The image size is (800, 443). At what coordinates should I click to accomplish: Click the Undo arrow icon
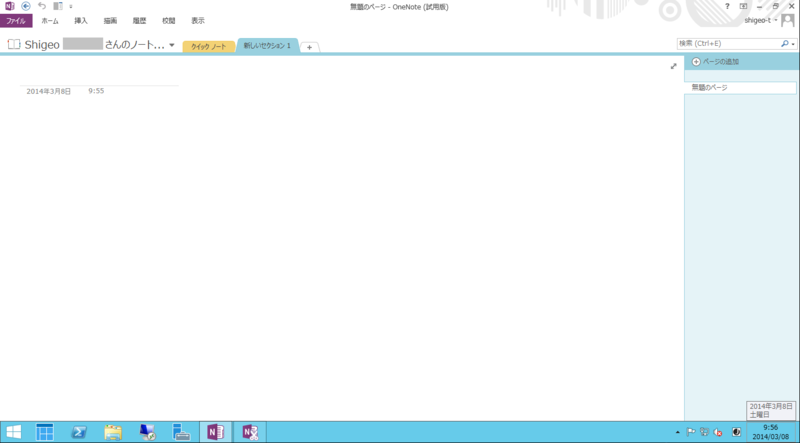point(42,6)
